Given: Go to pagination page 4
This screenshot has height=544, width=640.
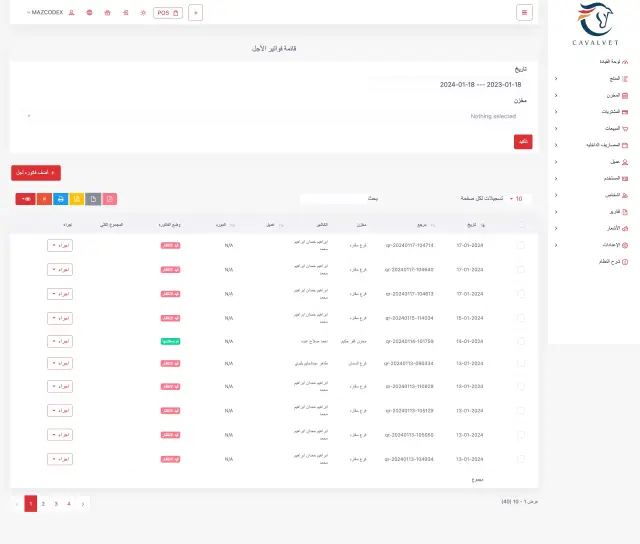Looking at the screenshot, I should (x=69, y=504).
